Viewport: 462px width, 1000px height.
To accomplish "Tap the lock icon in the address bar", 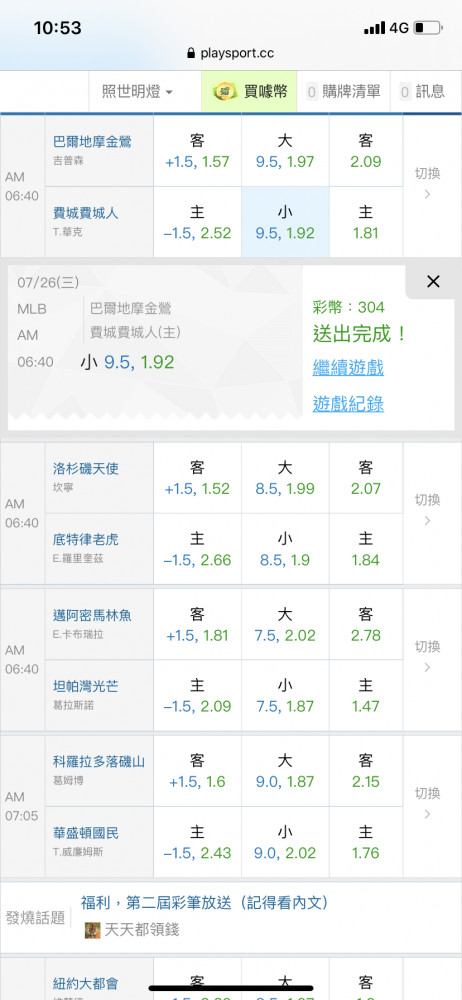I will pos(191,54).
